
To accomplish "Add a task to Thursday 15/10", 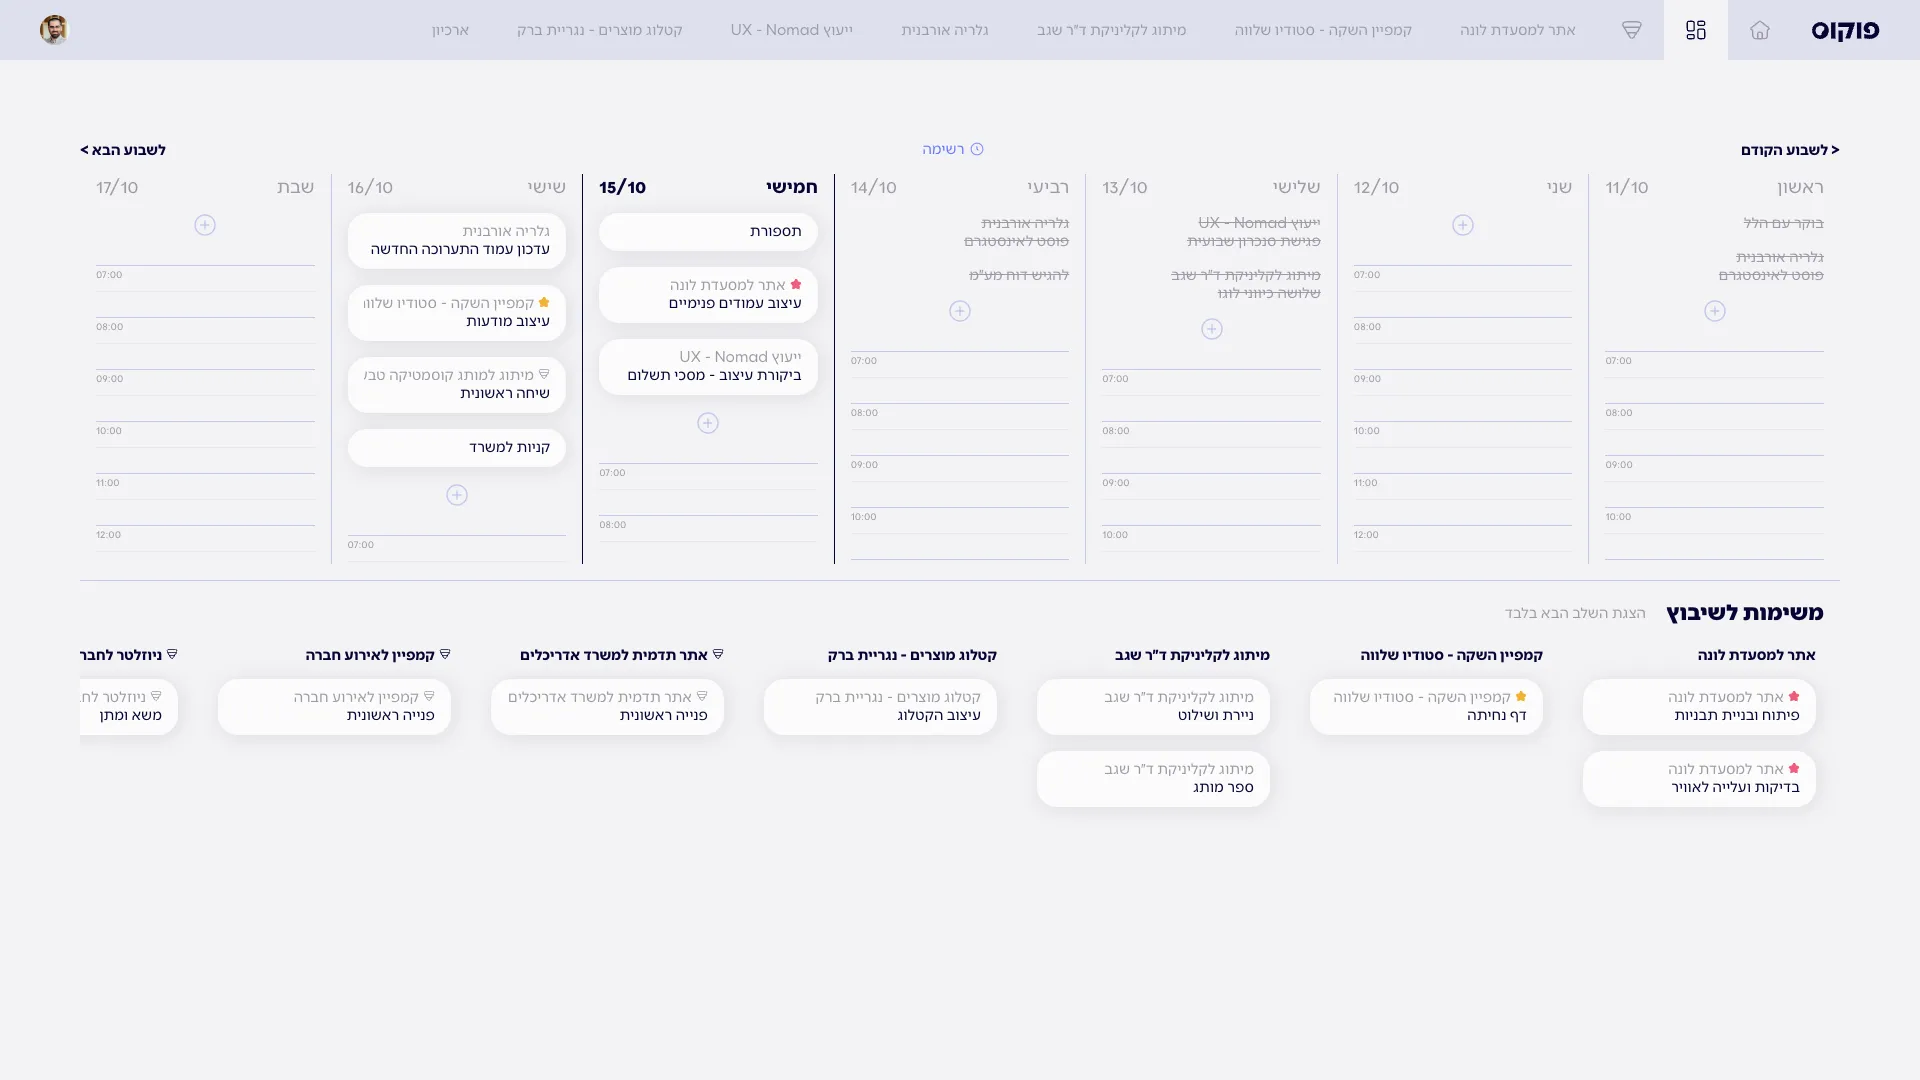I will 708,423.
